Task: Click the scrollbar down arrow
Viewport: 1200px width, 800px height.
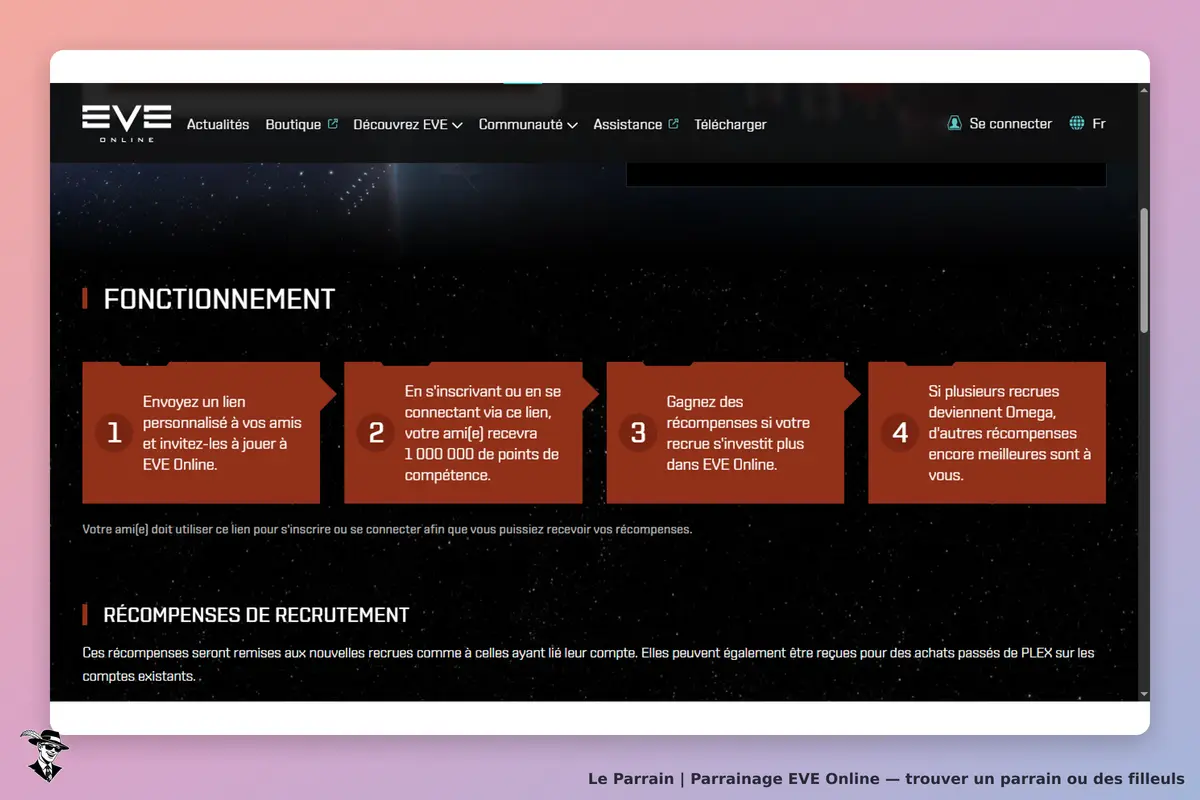Action: coord(1144,694)
